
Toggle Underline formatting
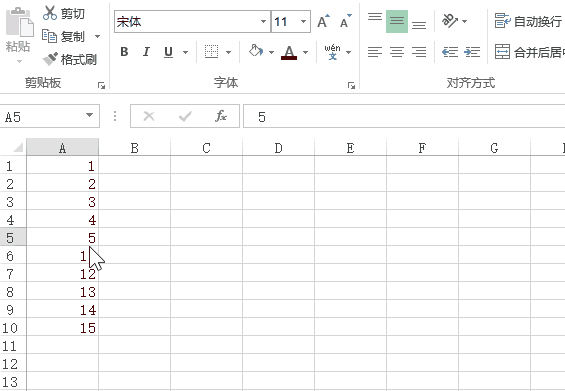click(x=168, y=52)
